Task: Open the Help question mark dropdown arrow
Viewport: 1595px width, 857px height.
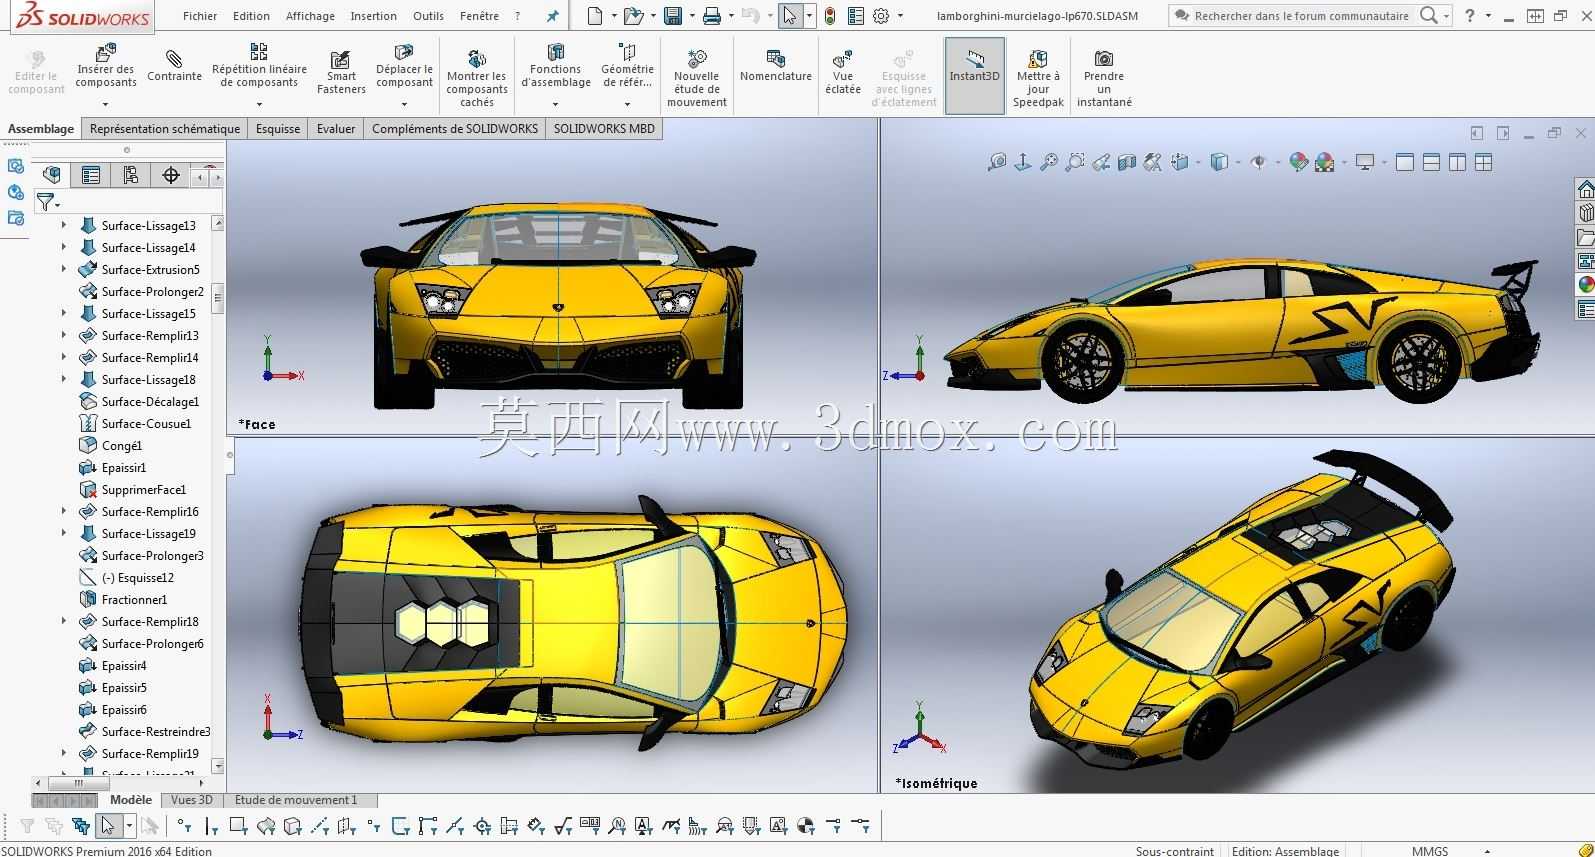Action: pyautogui.click(x=1487, y=16)
